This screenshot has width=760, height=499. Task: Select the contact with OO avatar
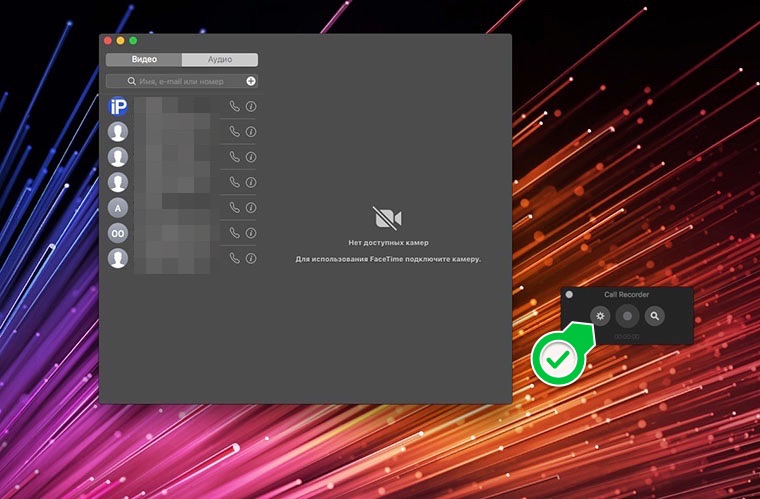pyautogui.click(x=118, y=233)
